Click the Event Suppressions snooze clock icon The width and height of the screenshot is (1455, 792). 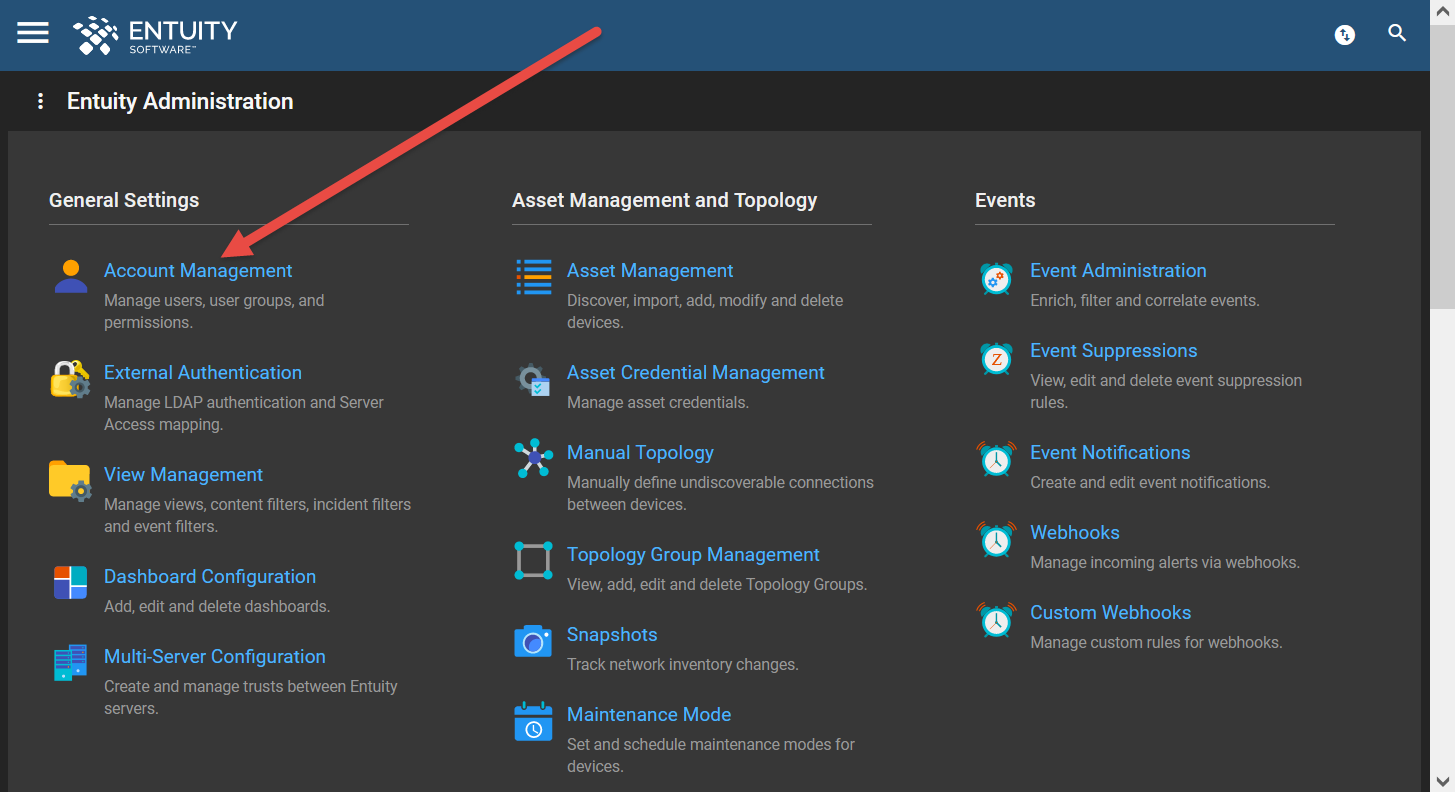[x=996, y=357]
